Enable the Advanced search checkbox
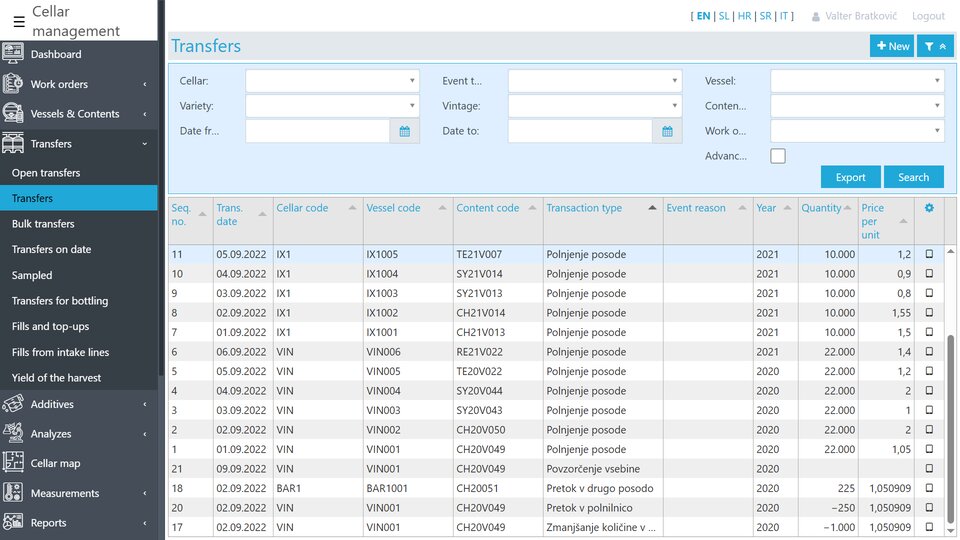 (778, 156)
